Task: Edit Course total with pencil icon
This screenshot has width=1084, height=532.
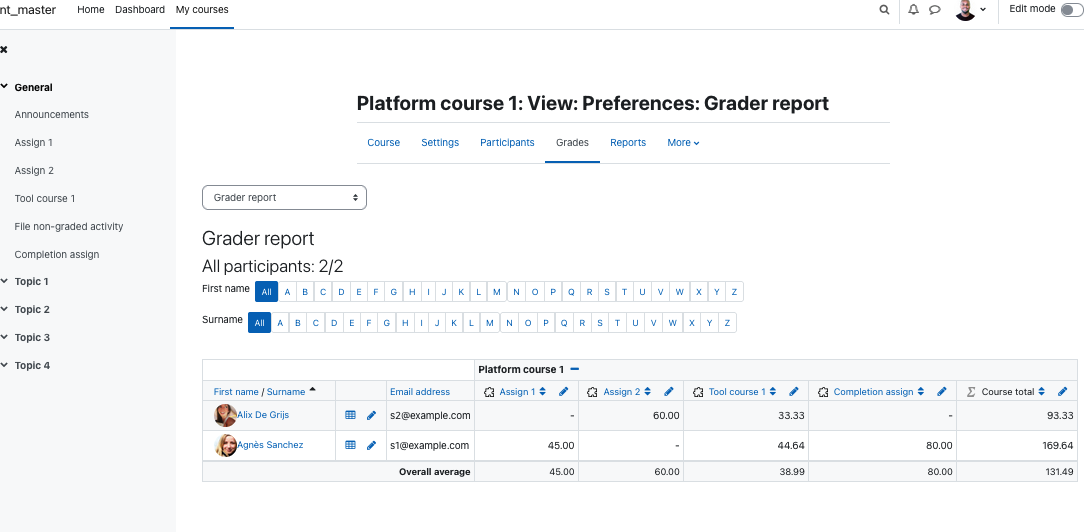Action: tap(1063, 392)
